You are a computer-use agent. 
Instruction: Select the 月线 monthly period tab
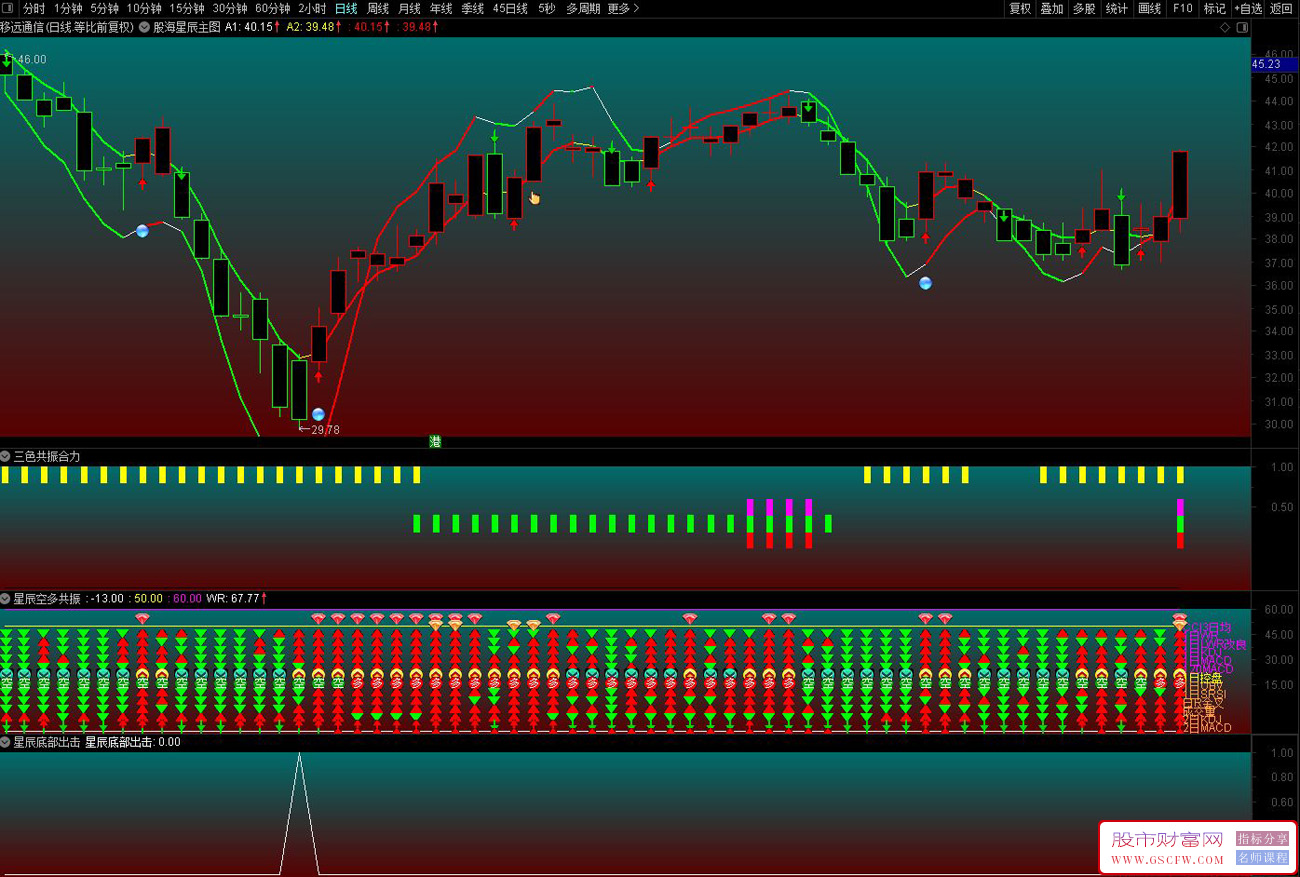(x=410, y=8)
